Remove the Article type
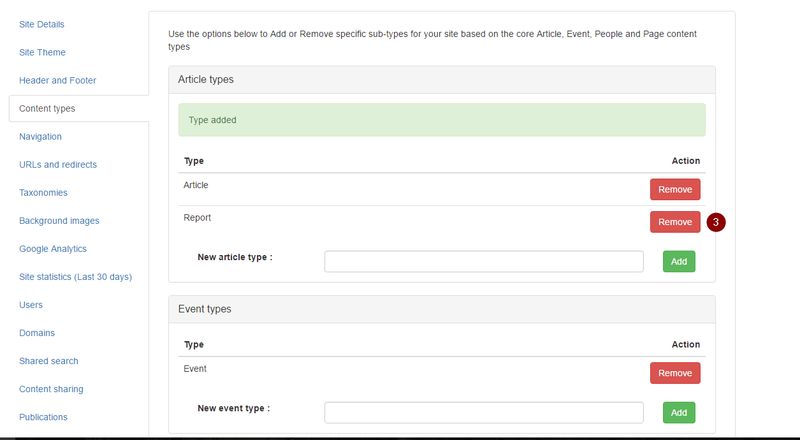The width and height of the screenshot is (800, 440). coord(674,189)
